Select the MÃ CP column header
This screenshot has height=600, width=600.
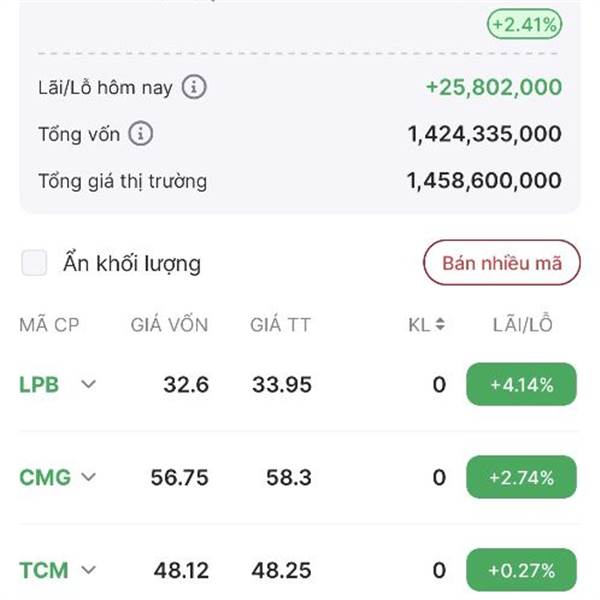(49, 325)
